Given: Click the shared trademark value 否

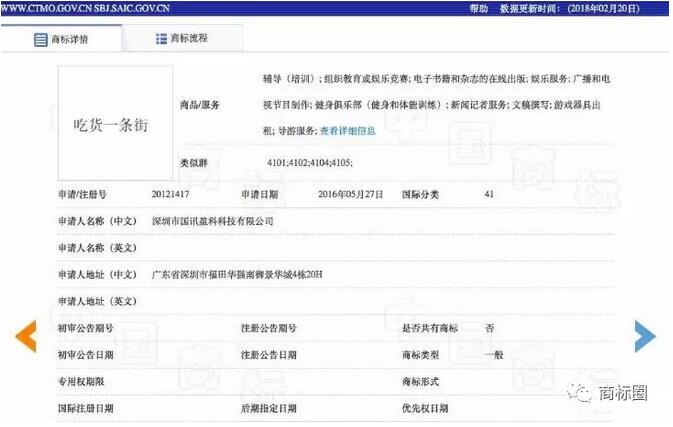Looking at the screenshot, I should [489, 328].
